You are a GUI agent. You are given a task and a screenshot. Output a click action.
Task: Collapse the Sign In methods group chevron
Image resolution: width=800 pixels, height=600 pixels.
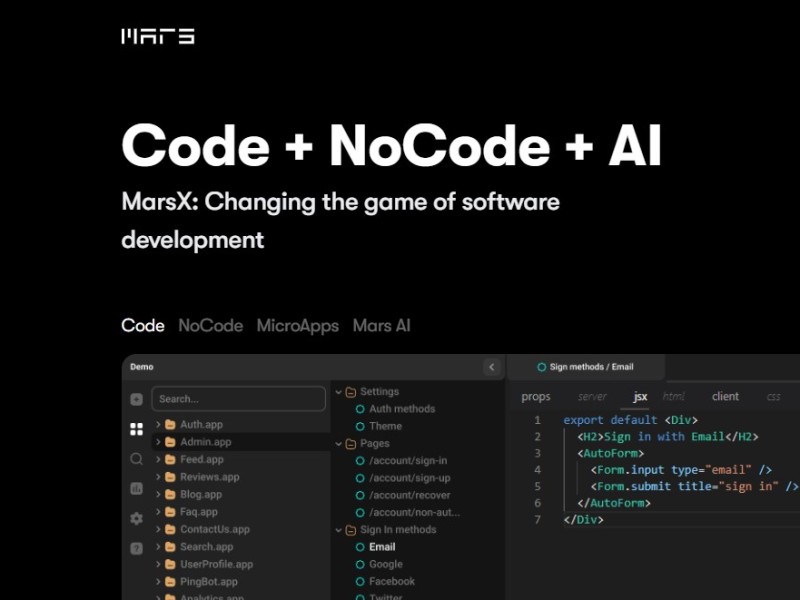(x=338, y=530)
